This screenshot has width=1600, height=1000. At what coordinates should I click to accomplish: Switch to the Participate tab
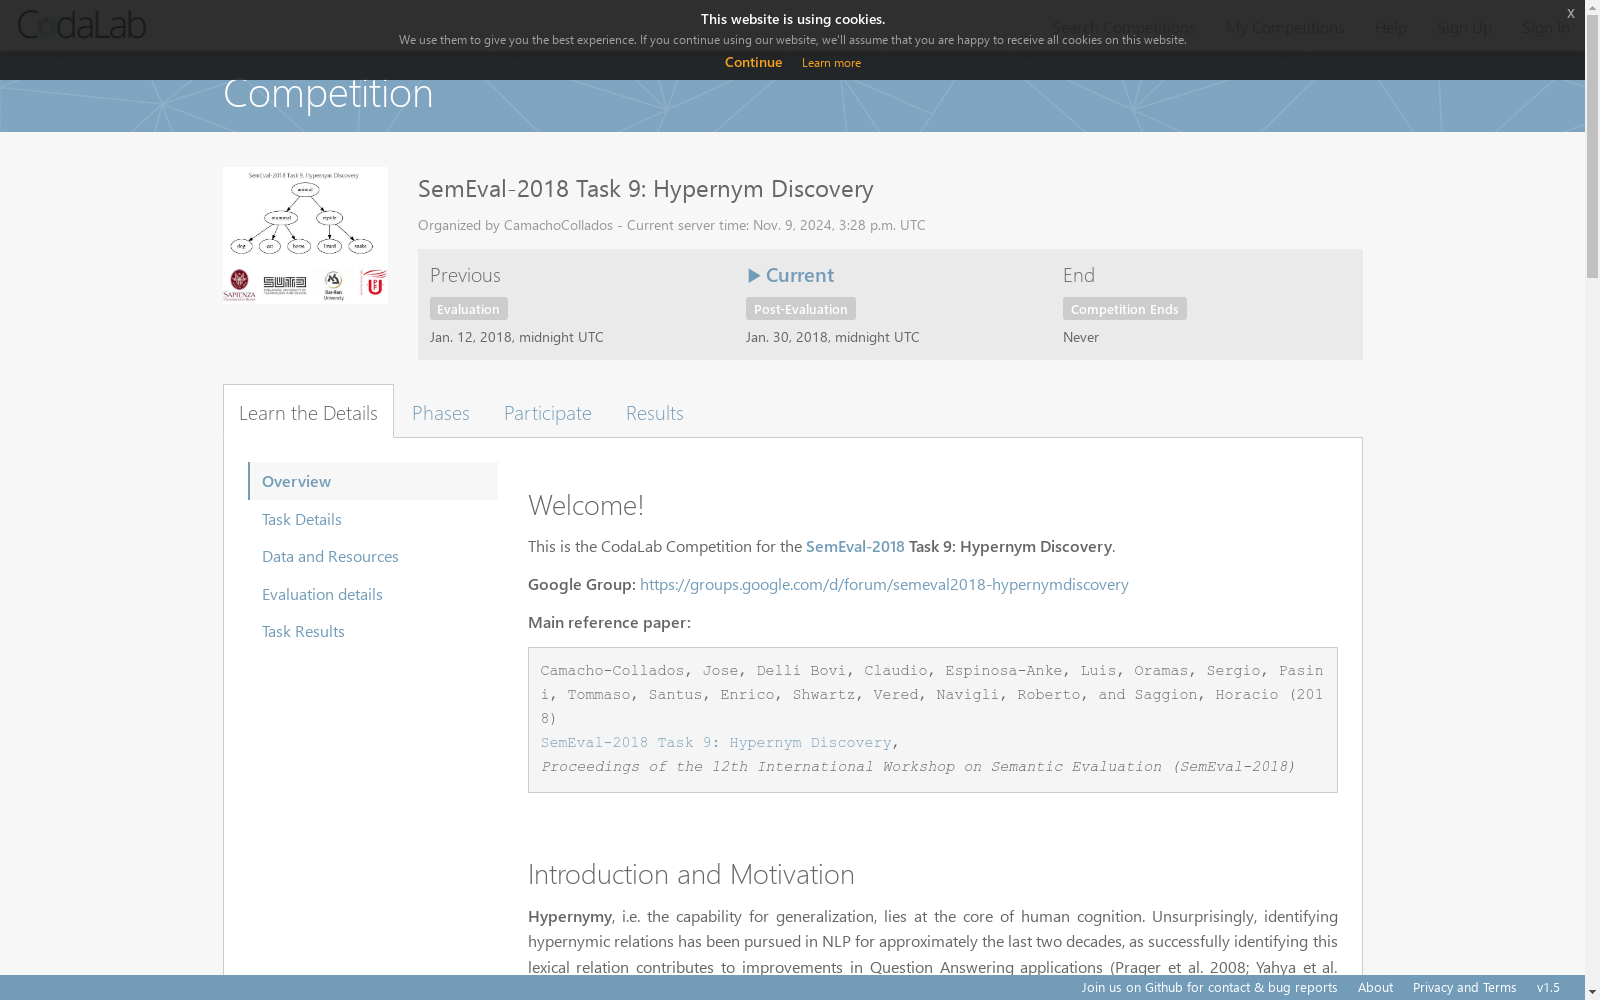[547, 412]
